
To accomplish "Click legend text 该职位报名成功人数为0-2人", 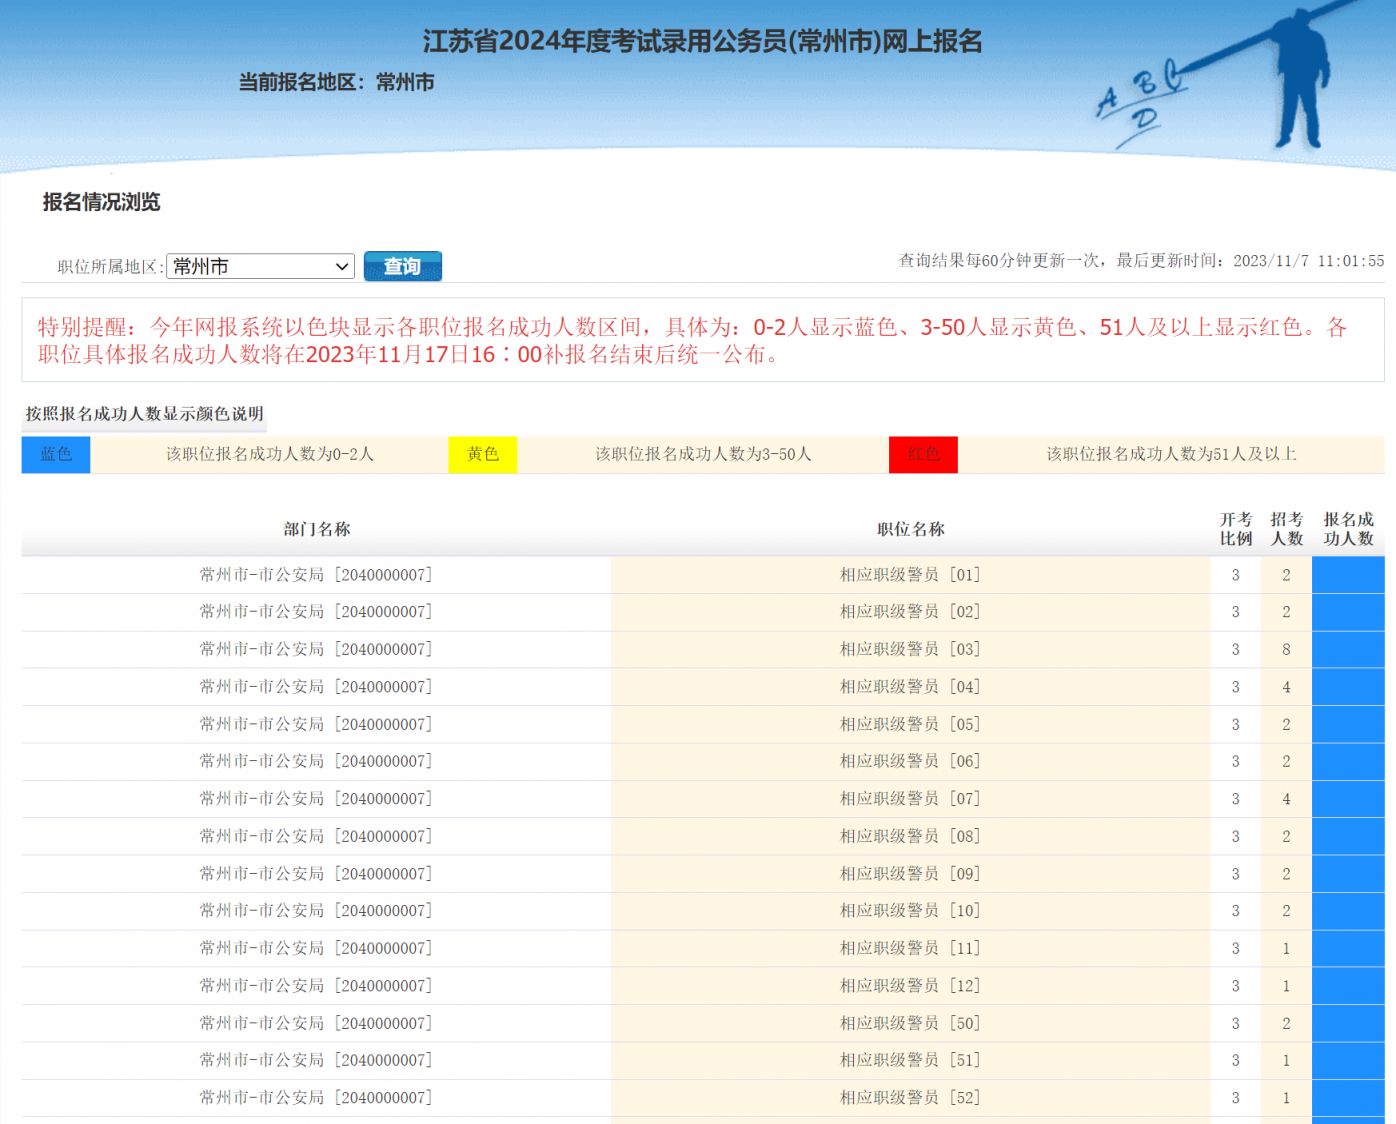I will [270, 454].
